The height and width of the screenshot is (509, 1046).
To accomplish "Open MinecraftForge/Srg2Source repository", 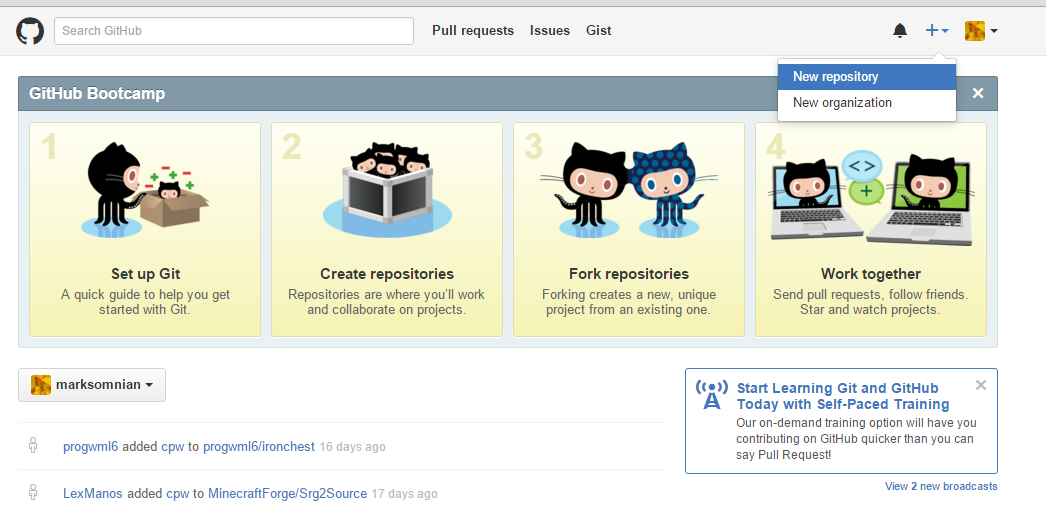I will coord(288,494).
